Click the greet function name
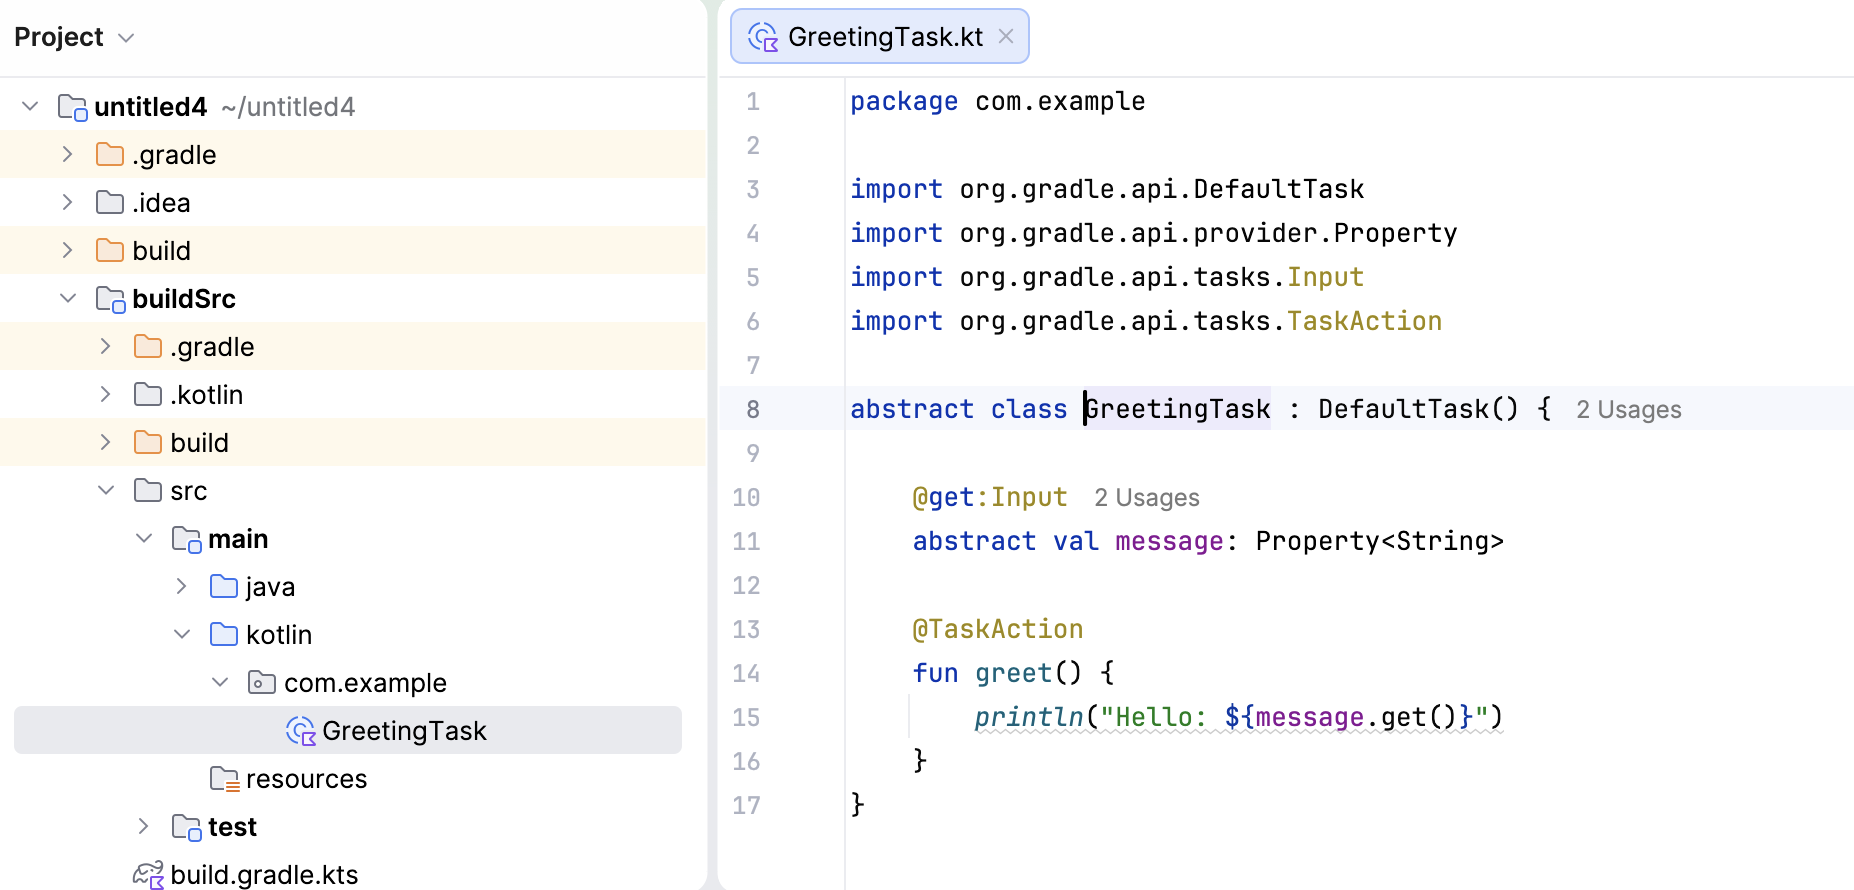The width and height of the screenshot is (1854, 890). tap(1014, 673)
